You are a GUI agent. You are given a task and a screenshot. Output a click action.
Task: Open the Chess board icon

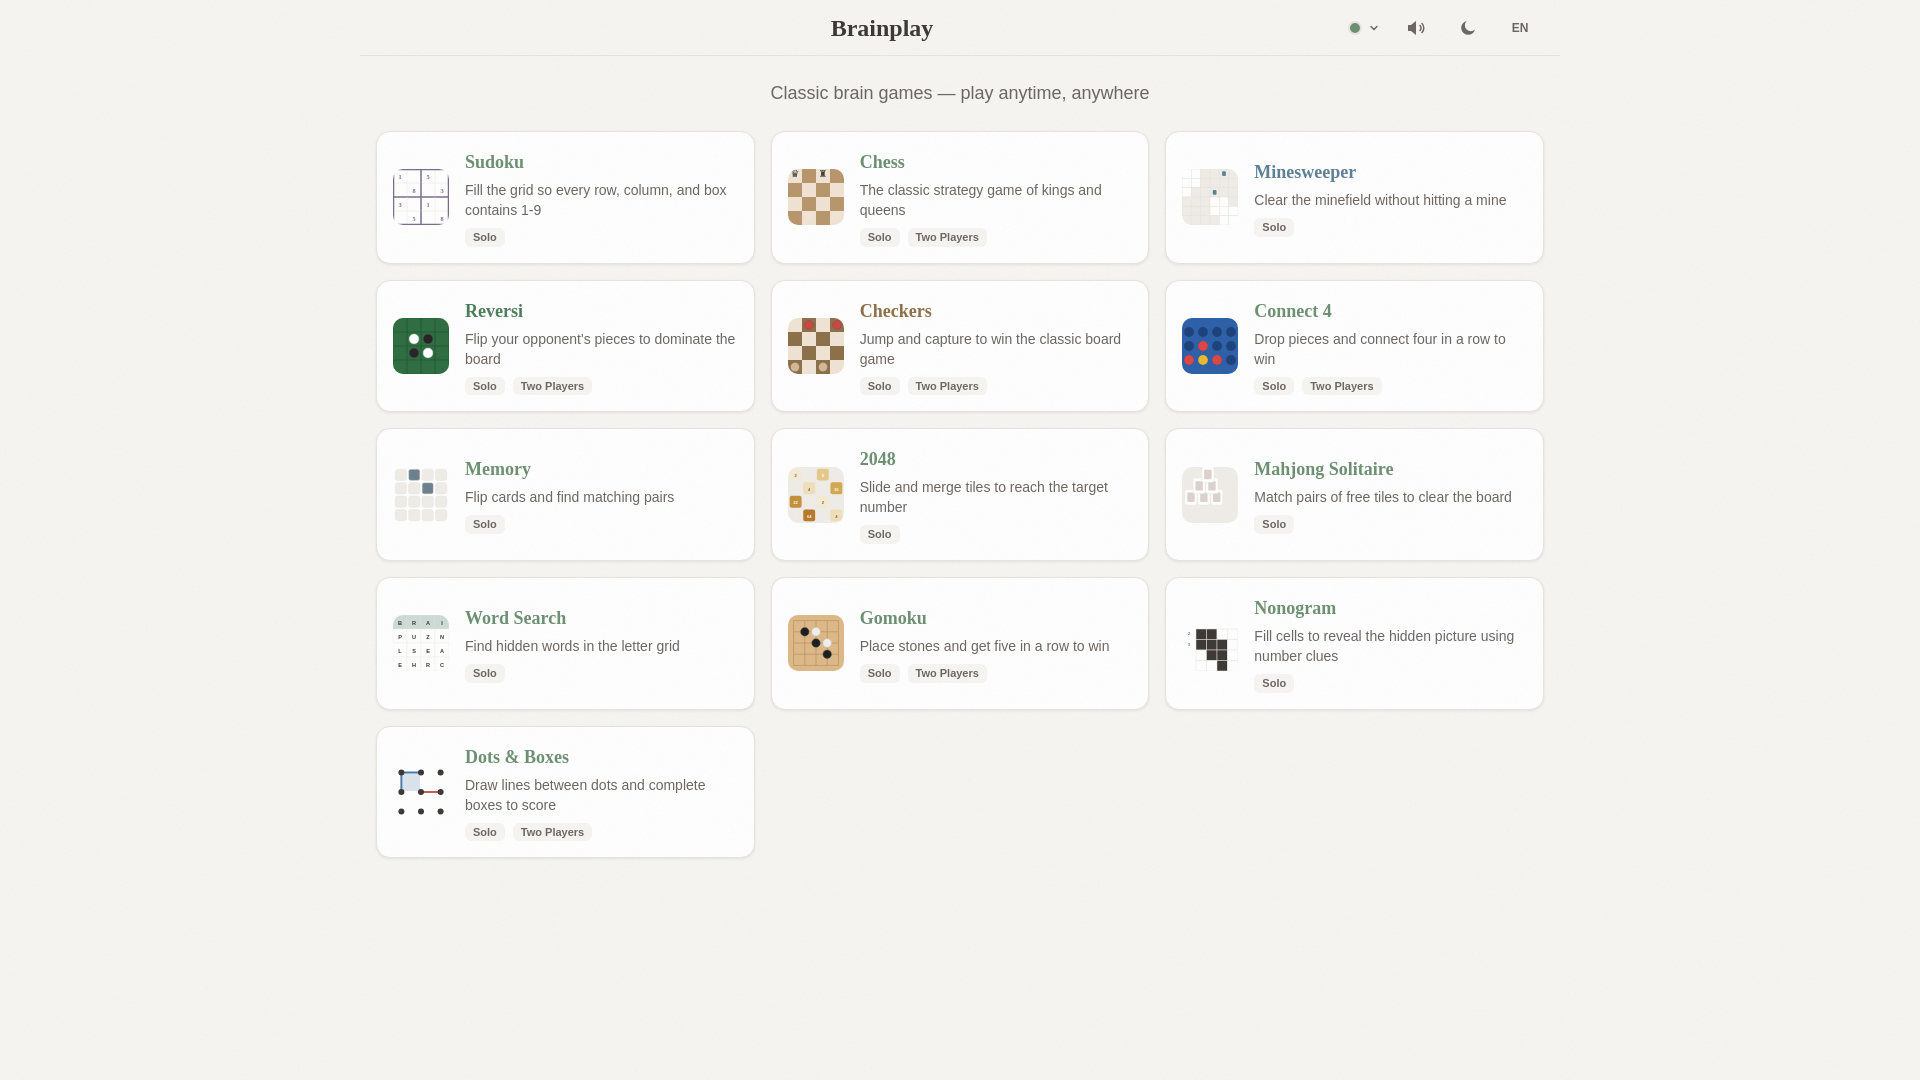coord(815,197)
